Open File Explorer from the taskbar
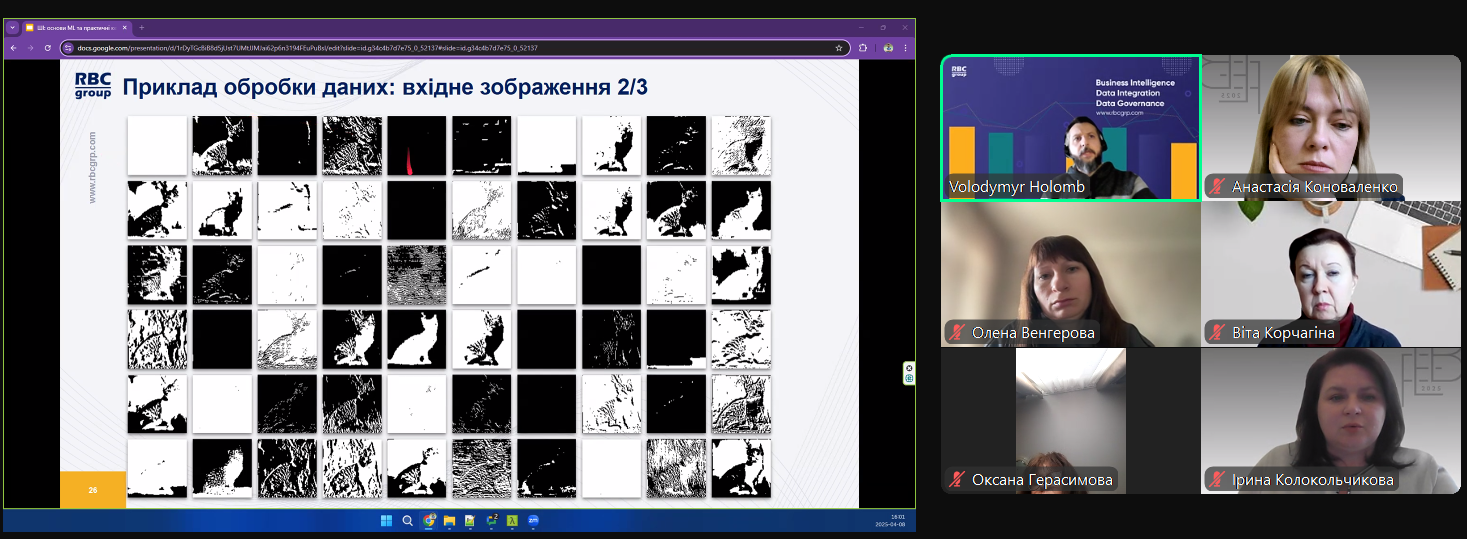The width and height of the screenshot is (1467, 539). click(449, 520)
